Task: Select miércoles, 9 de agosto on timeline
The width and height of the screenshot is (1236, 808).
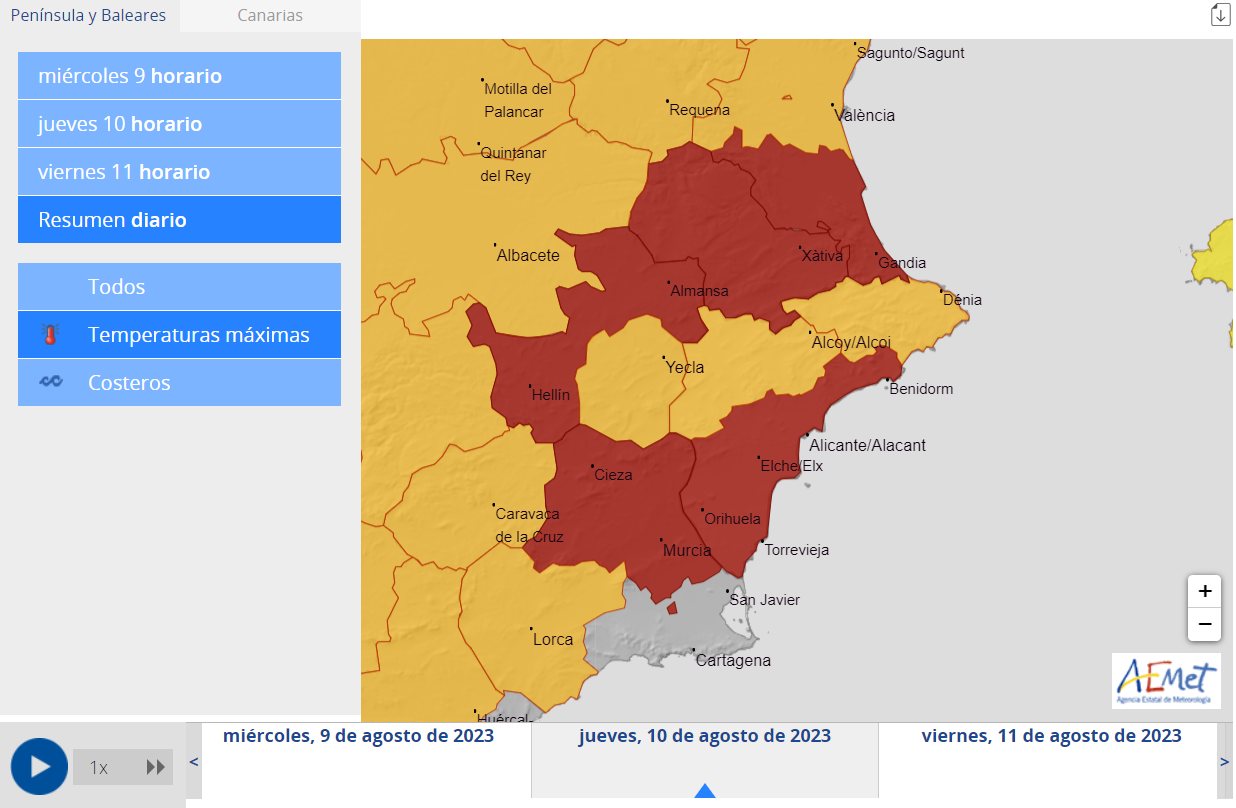Action: [359, 737]
